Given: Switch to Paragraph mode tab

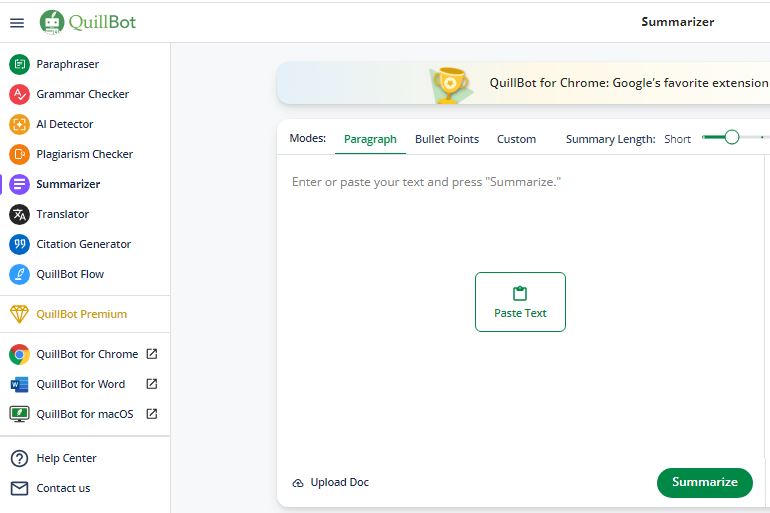Looking at the screenshot, I should [x=370, y=139].
